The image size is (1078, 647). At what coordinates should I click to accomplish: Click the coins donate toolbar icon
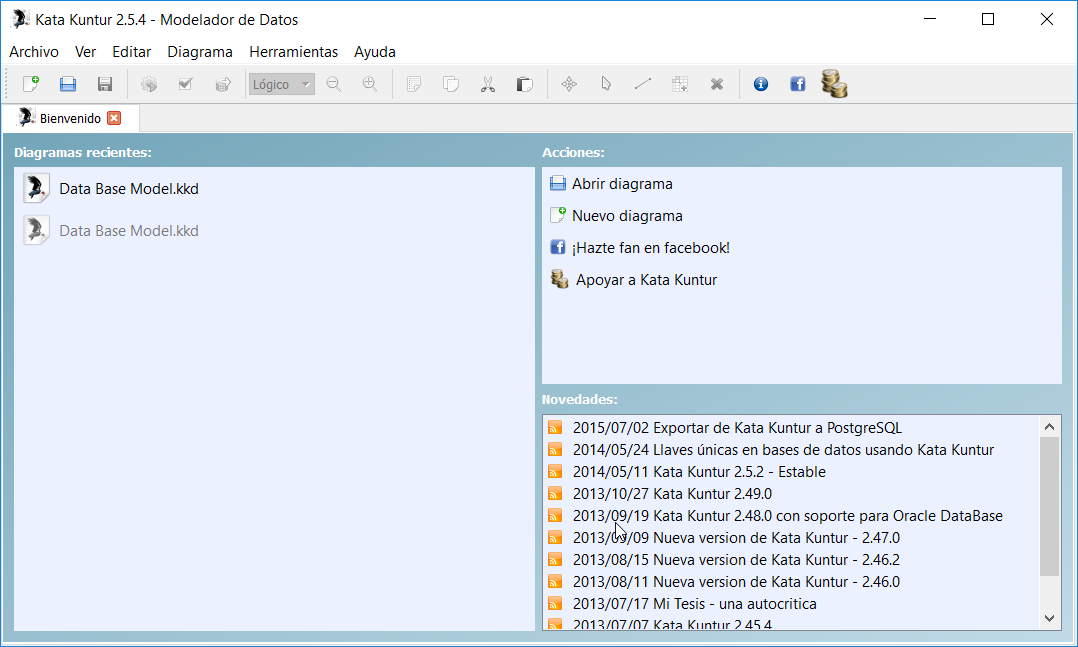pos(834,83)
